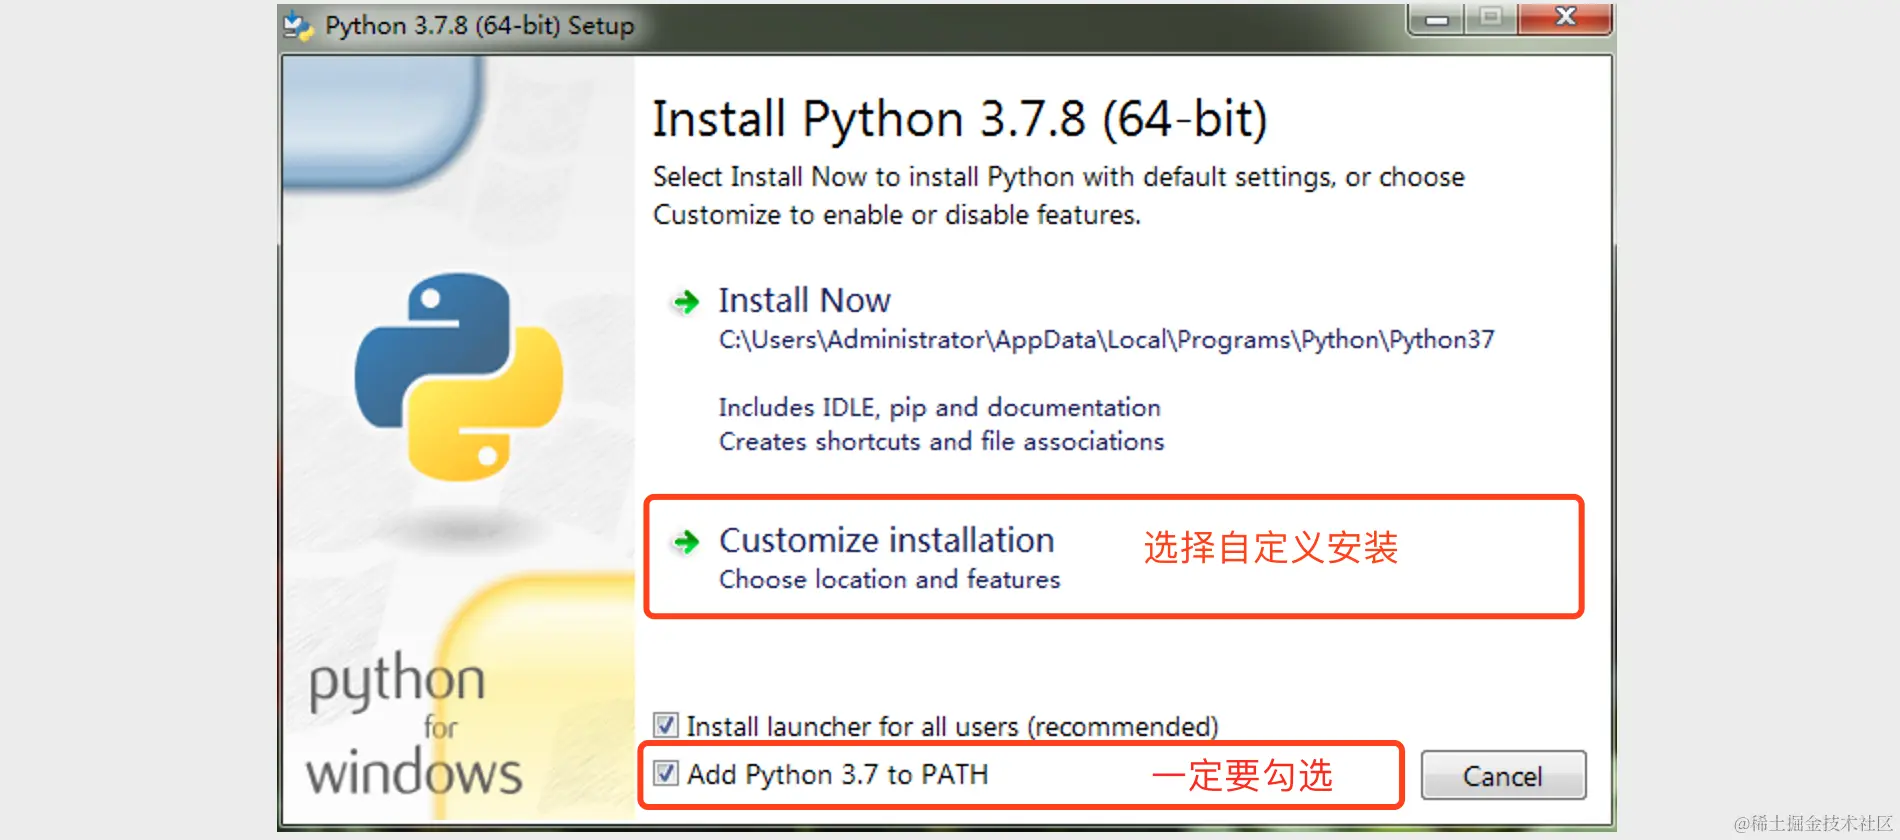Click the Python logo in the side panel

[459, 377]
